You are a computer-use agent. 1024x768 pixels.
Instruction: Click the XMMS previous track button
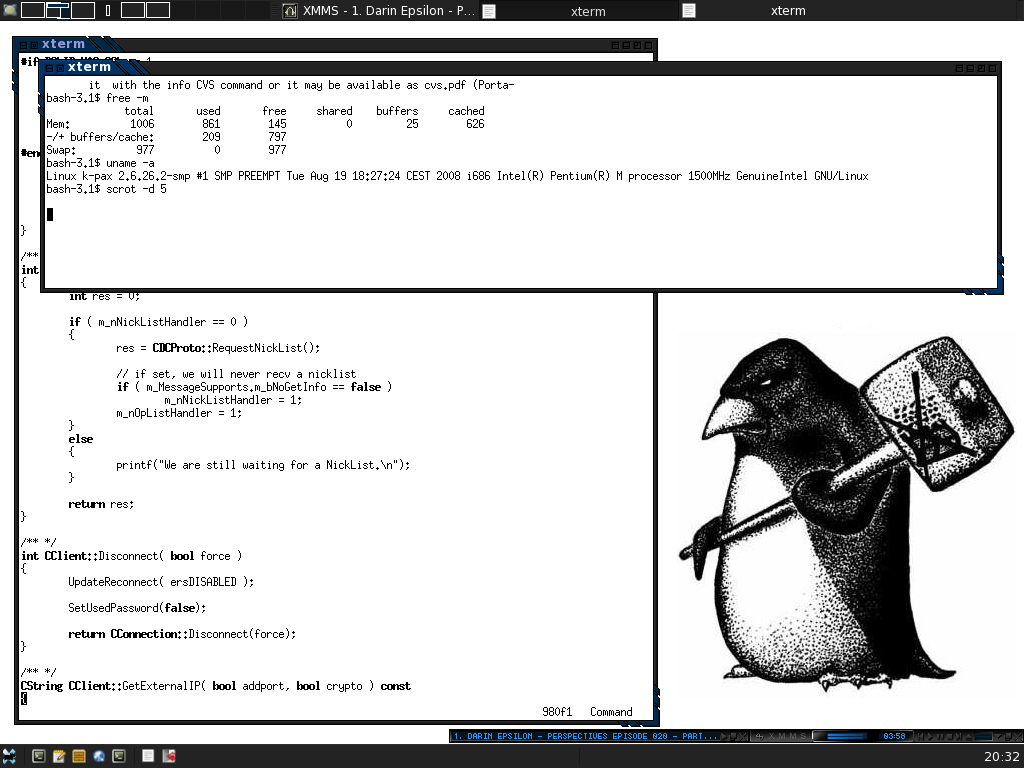[x=920, y=736]
